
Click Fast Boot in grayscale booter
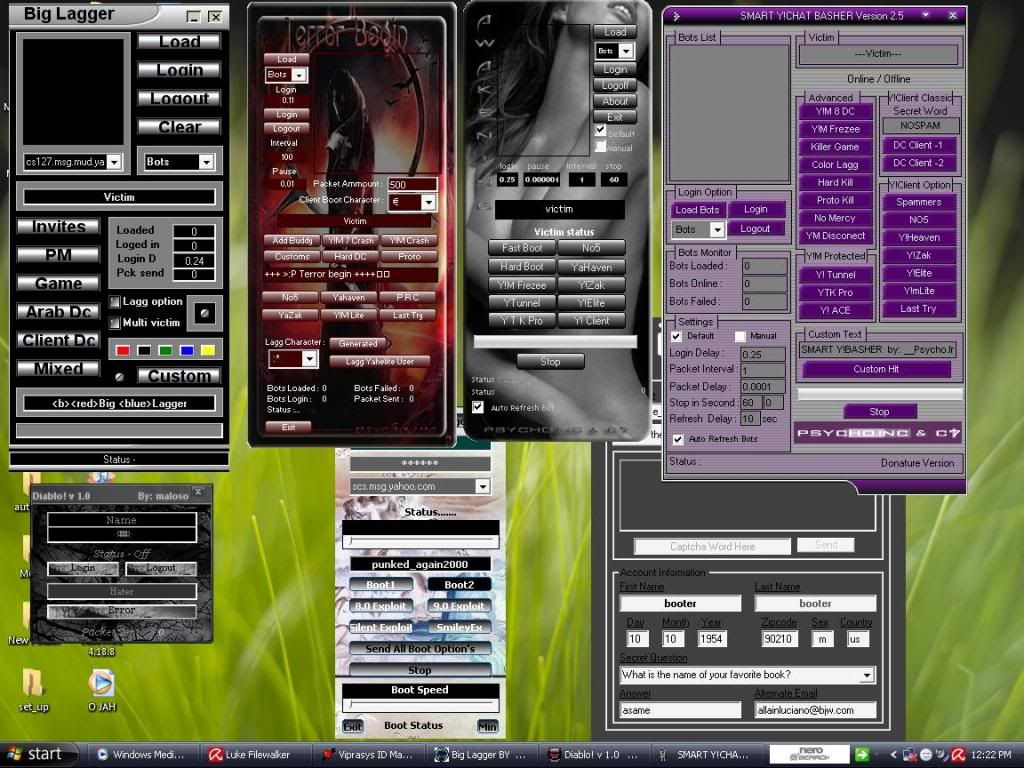click(522, 248)
